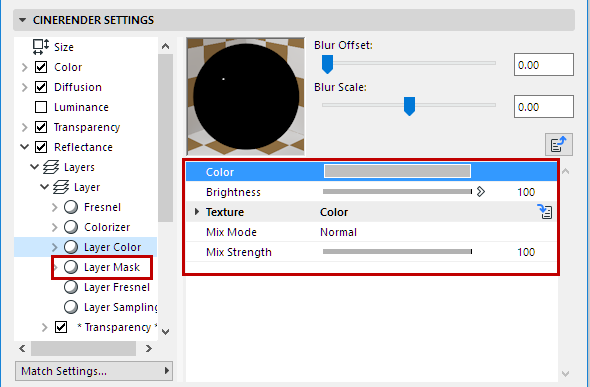Click the Blur Scale slider handle
The image size is (590, 387).
pyautogui.click(x=409, y=106)
